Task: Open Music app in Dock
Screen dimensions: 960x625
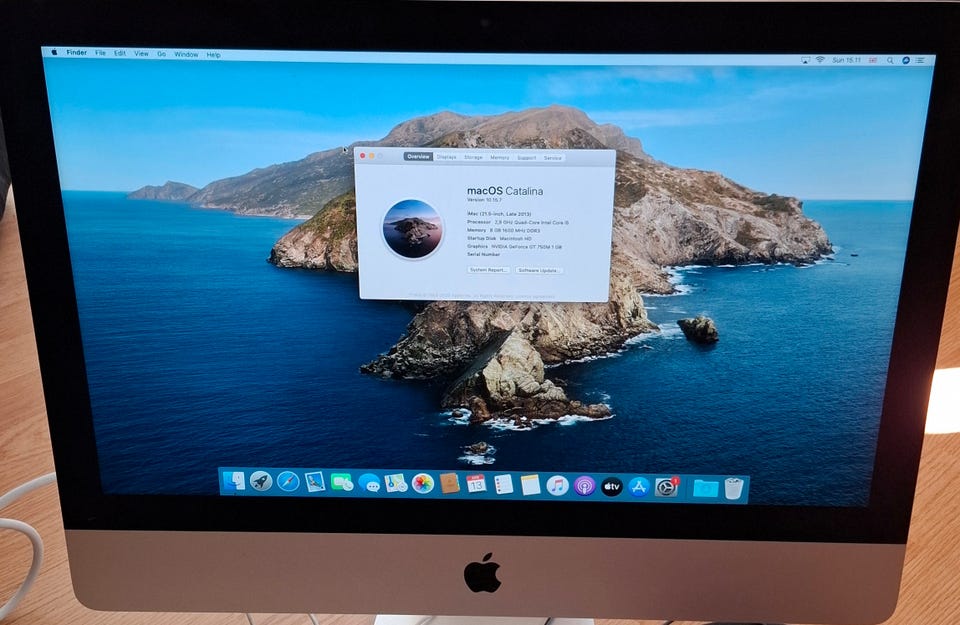Action: coord(557,486)
